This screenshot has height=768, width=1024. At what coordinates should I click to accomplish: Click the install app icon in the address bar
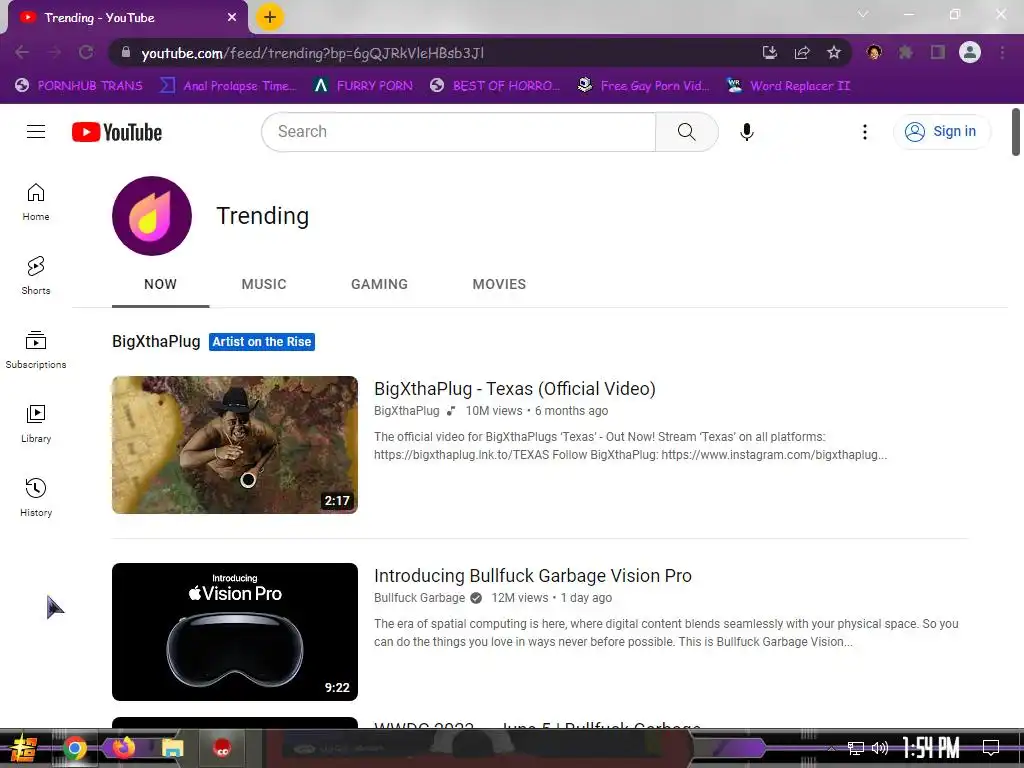click(x=770, y=52)
